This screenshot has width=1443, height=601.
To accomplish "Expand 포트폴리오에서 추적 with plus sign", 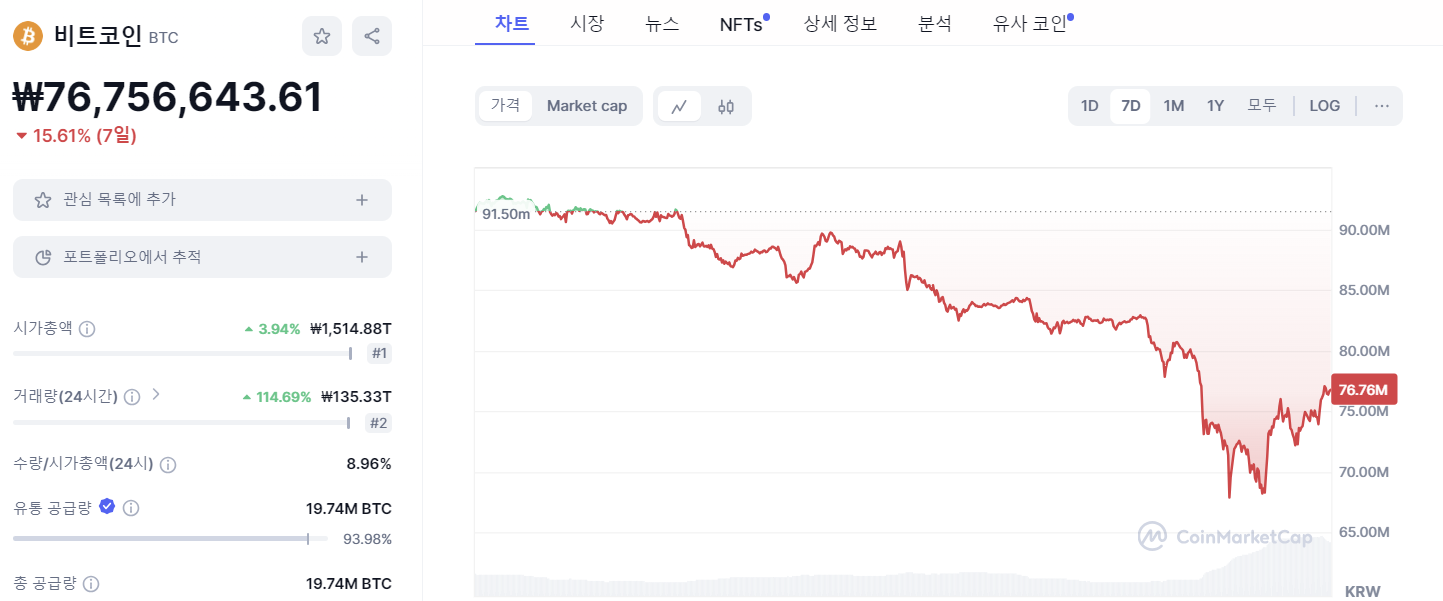I will pos(362,257).
